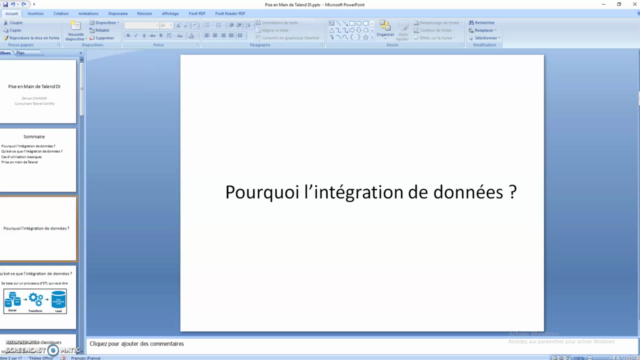640x360 pixels.
Task: Select the Prise en Main title slide thumbnail
Action: tap(38, 91)
